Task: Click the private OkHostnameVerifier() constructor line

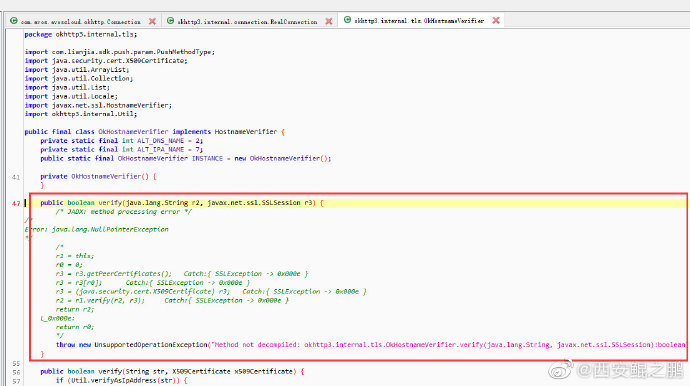Action: pyautogui.click(x=98, y=176)
